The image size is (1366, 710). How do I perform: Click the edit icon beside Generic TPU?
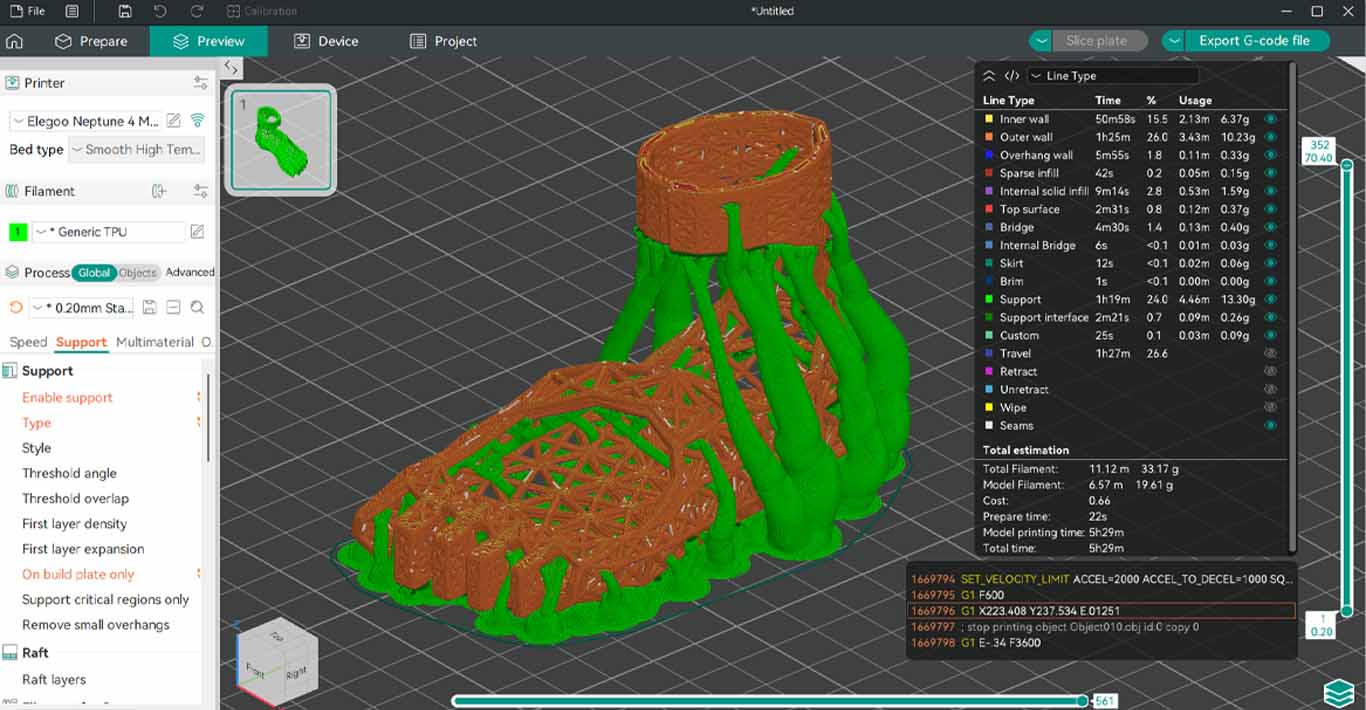click(x=197, y=232)
